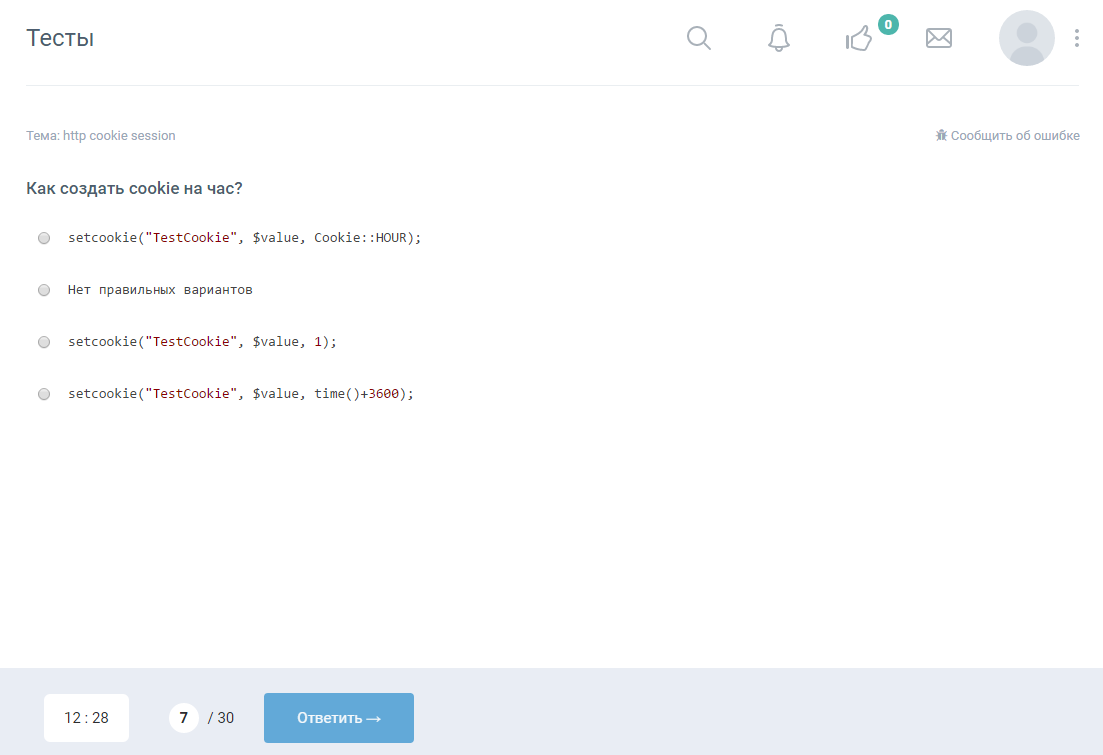This screenshot has width=1103, height=755.
Task: Click the question "Как создать cookie на час?"
Action: pos(134,188)
